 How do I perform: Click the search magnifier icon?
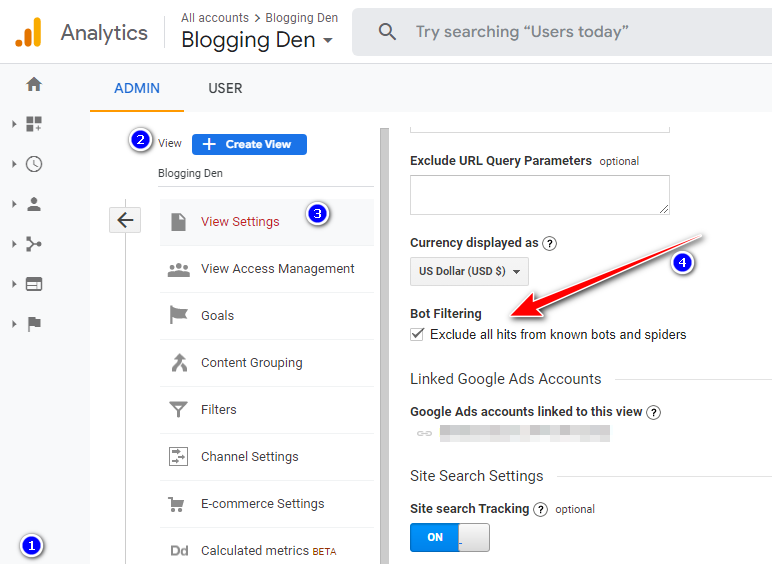click(387, 32)
